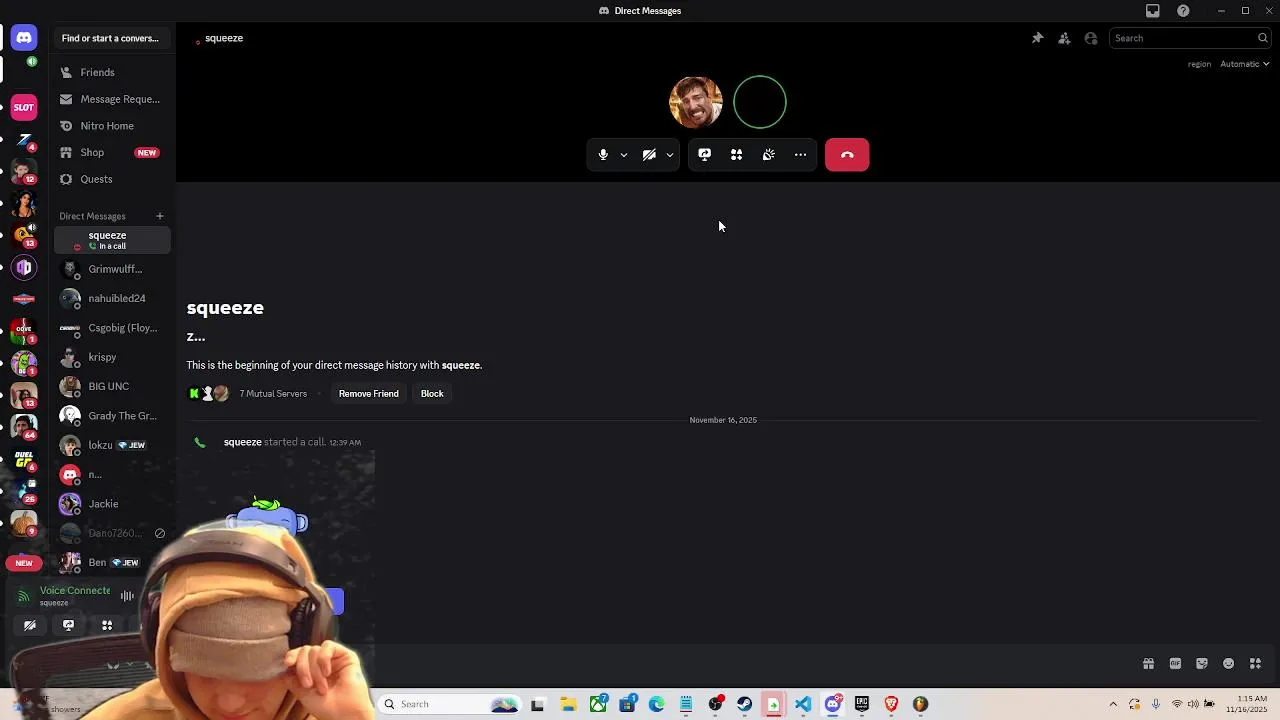
Task: Click the Windows taskbar Search box
Action: tap(448, 704)
